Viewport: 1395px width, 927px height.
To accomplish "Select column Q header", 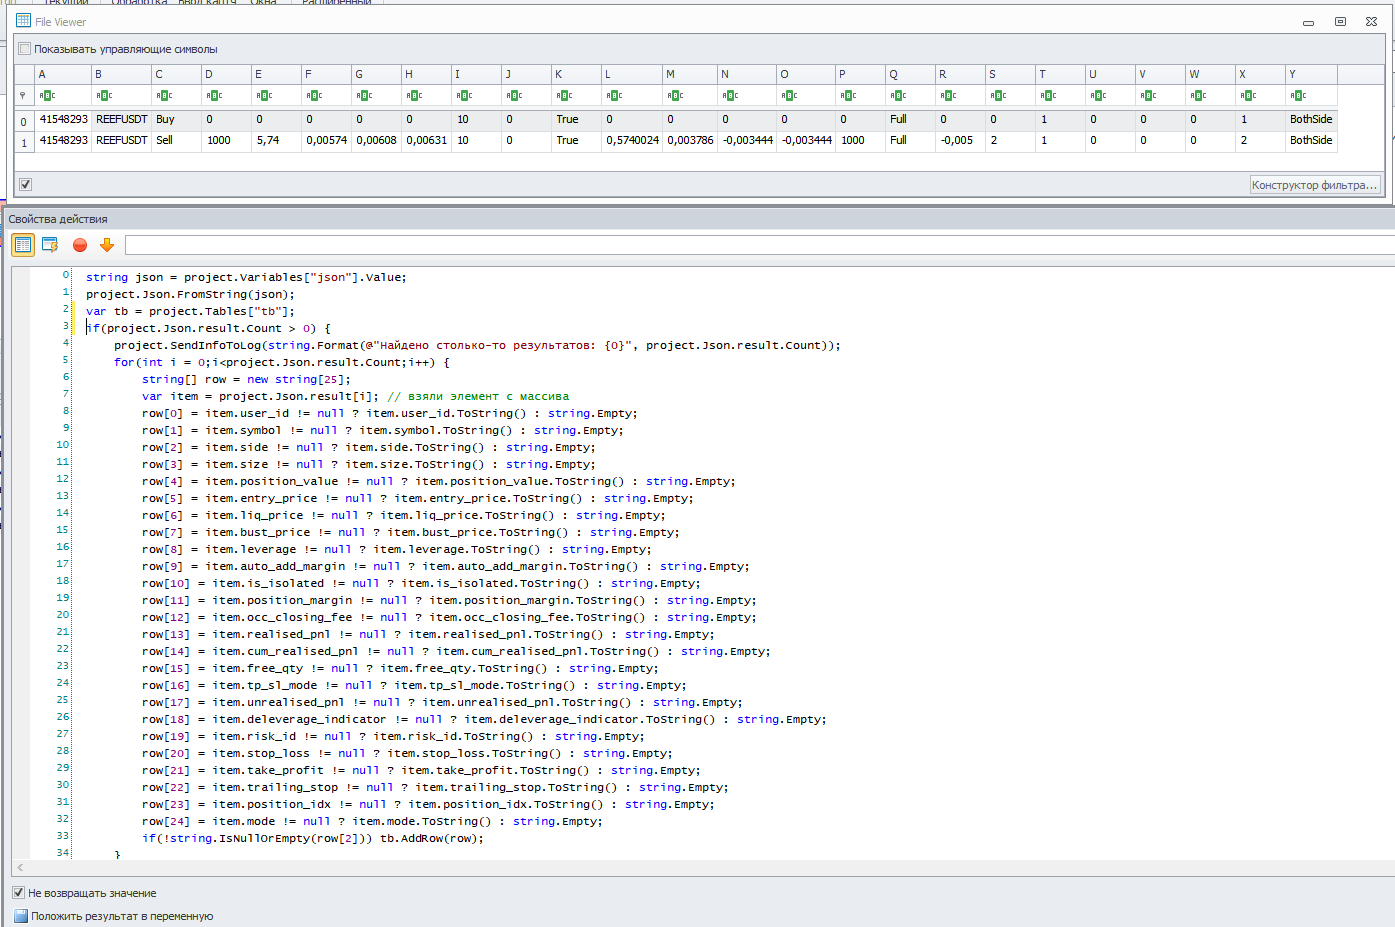I will coord(909,74).
